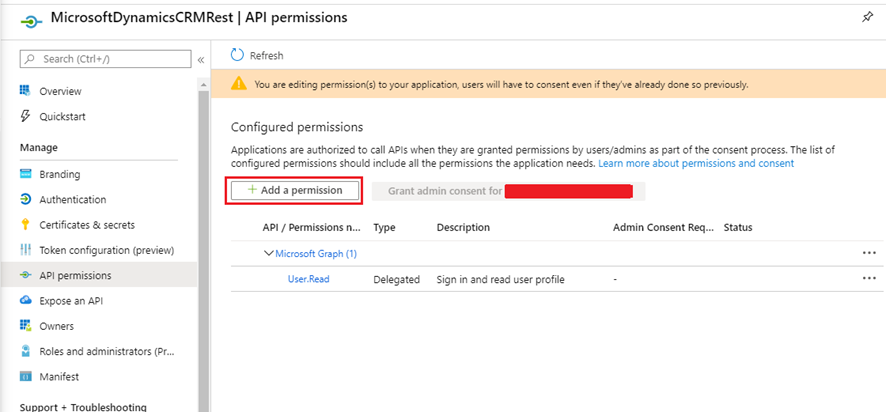Open the API permissions menu item
Viewport: 886px width, 412px height.
click(75, 275)
